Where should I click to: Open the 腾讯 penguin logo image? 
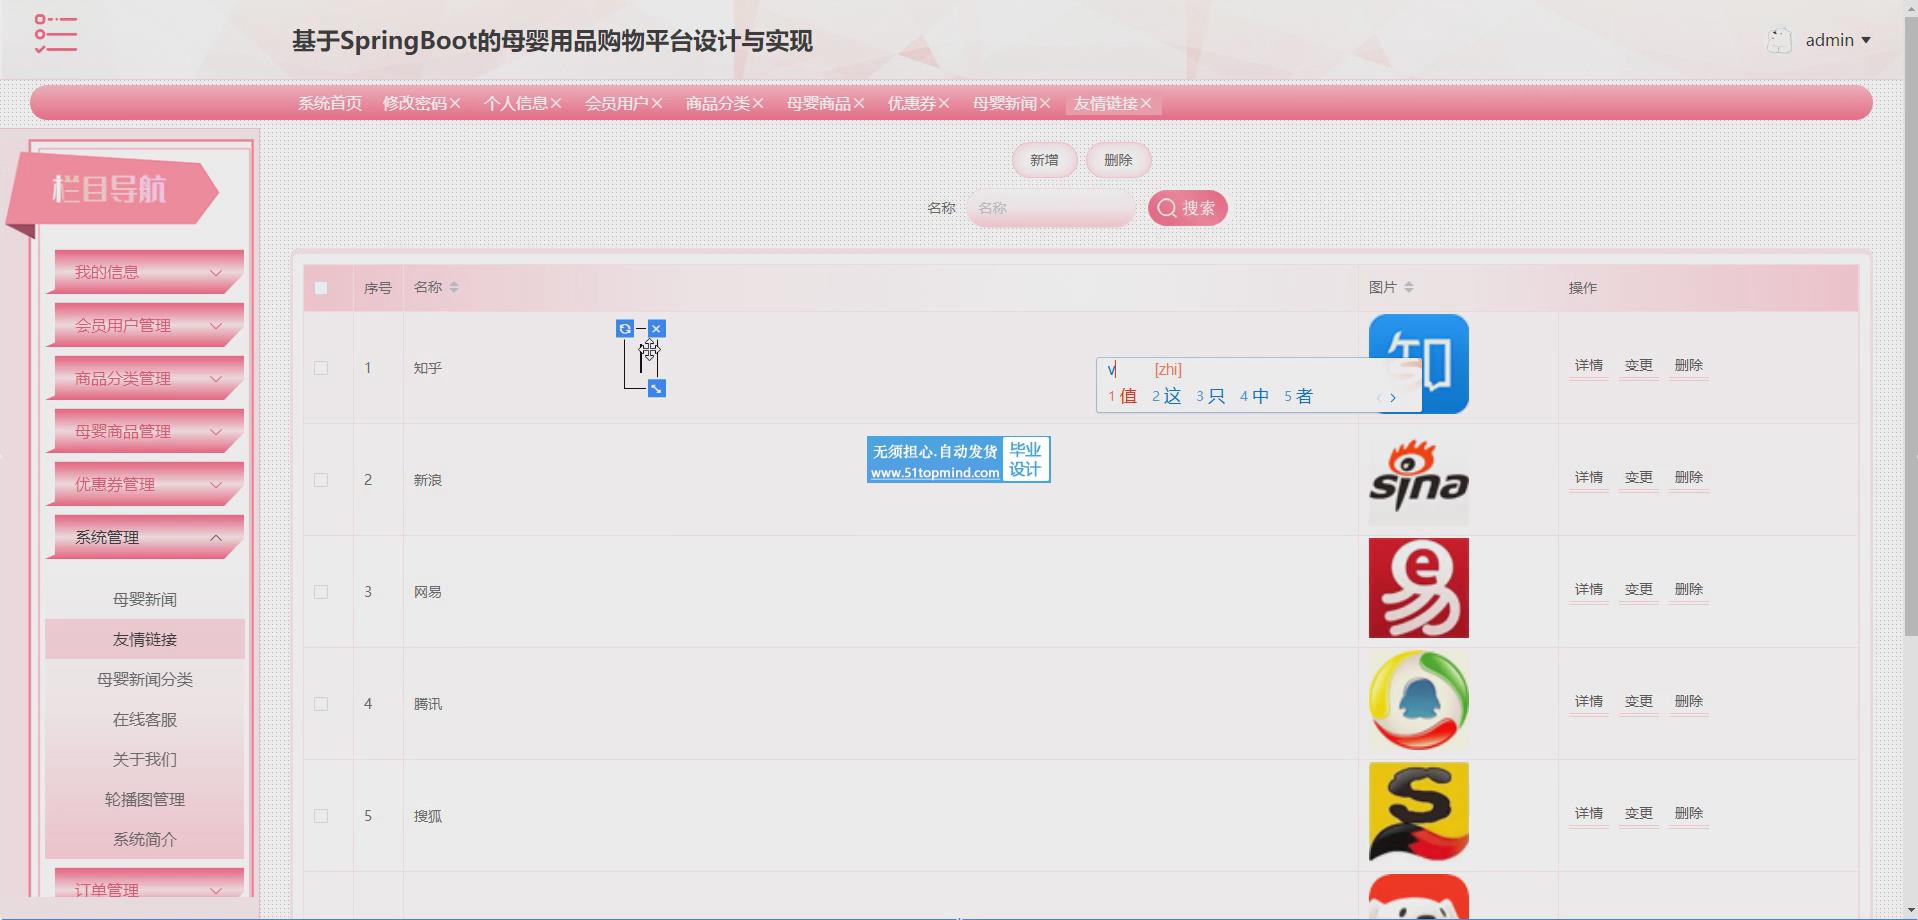tap(1419, 700)
